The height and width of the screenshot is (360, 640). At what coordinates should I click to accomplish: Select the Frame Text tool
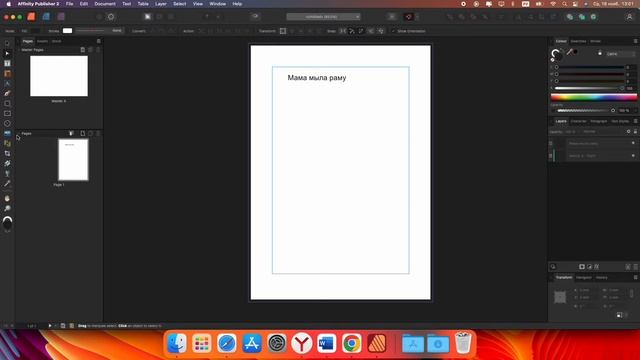[x=7, y=63]
